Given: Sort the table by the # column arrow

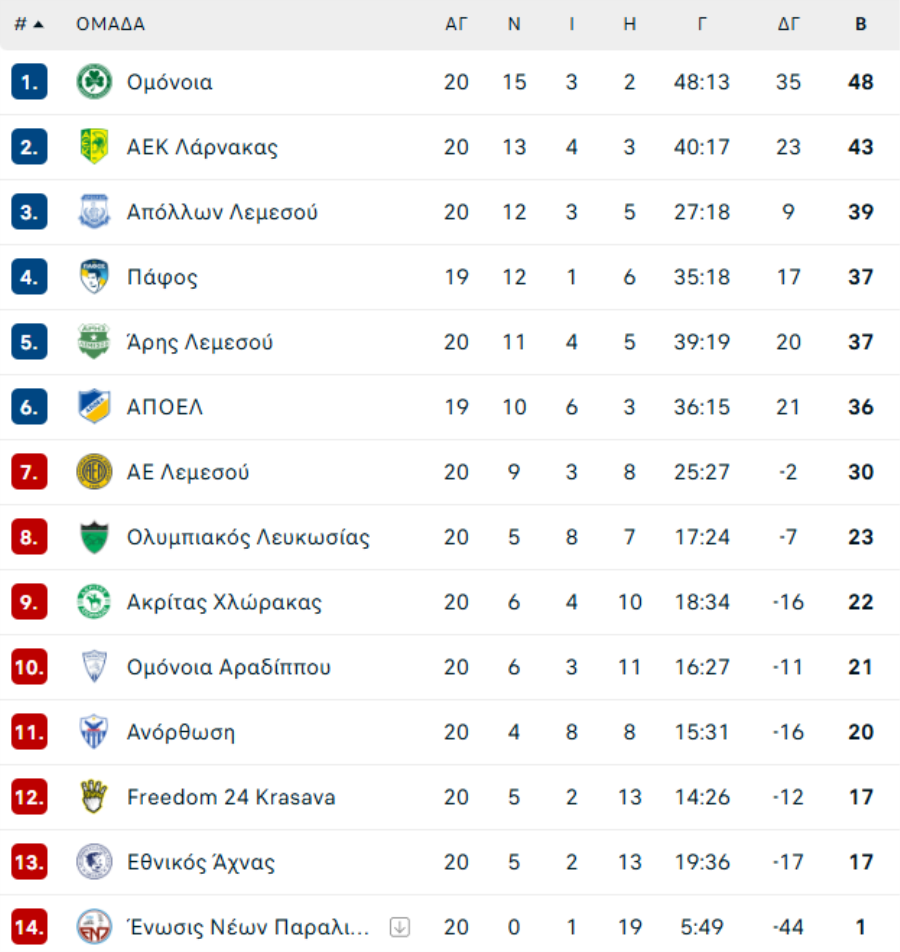Looking at the screenshot, I should click(29, 25).
